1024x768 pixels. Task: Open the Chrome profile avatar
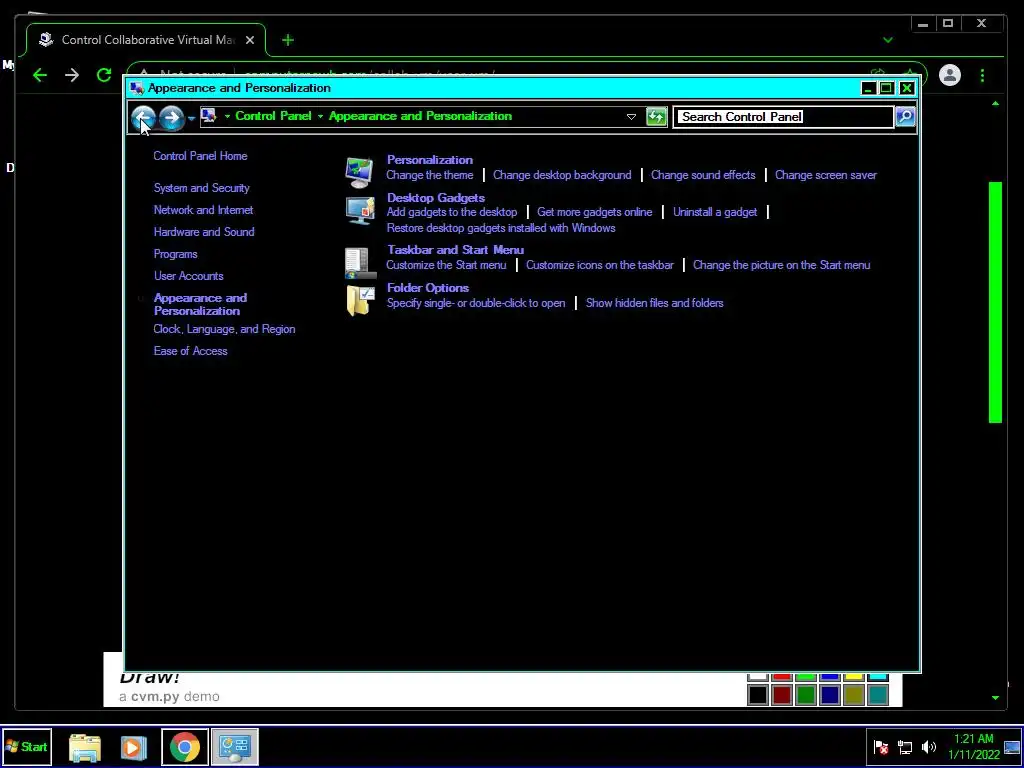point(950,75)
